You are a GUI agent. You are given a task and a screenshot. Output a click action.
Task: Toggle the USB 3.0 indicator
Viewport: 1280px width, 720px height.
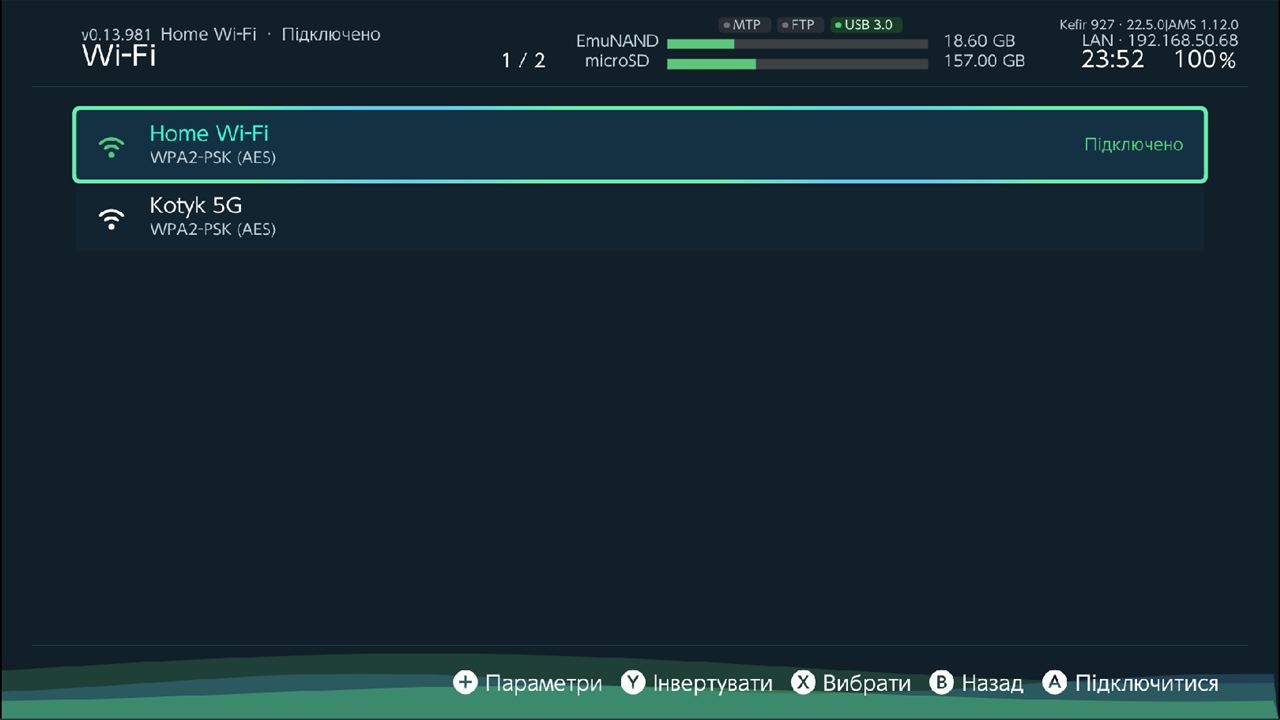pos(864,25)
